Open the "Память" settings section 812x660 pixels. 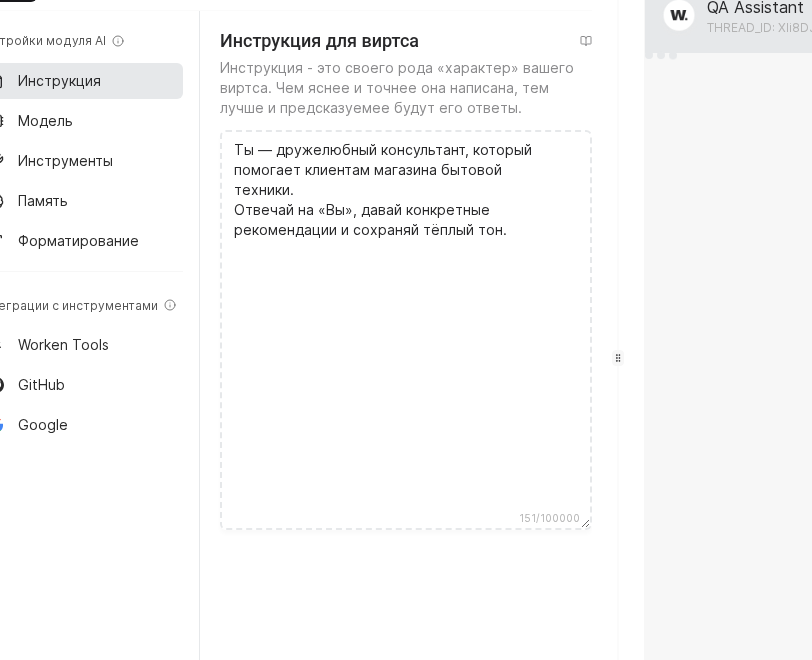[43, 201]
